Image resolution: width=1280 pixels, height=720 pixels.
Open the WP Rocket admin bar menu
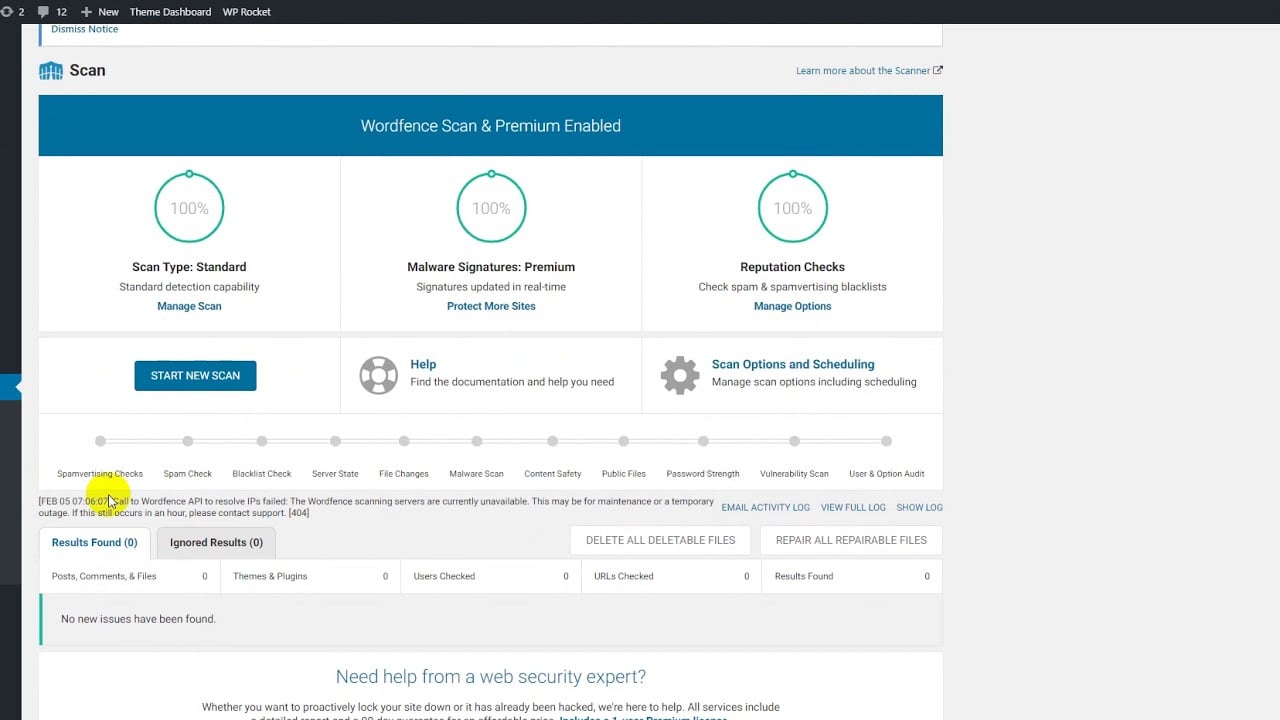[246, 12]
